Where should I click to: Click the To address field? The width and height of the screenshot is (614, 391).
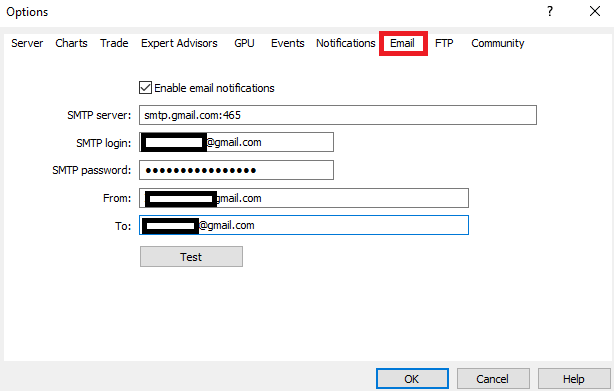[x=304, y=225]
